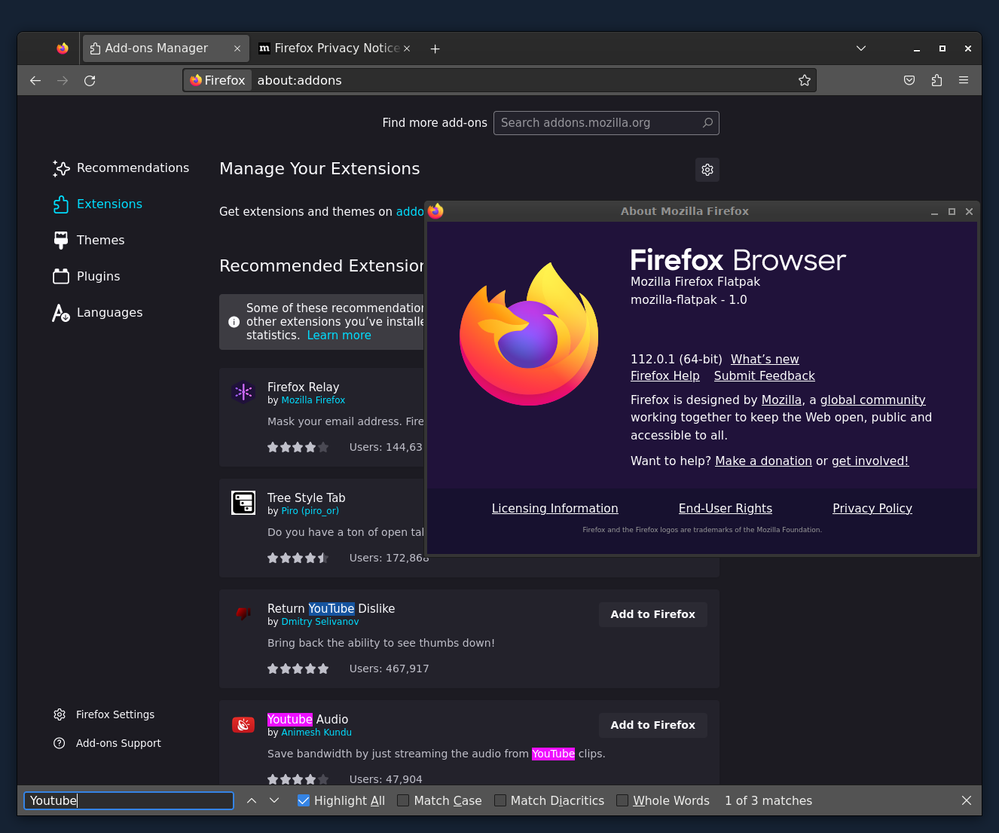The image size is (999, 833).
Task: Expand the list all tabs dropdown
Action: click(861, 48)
